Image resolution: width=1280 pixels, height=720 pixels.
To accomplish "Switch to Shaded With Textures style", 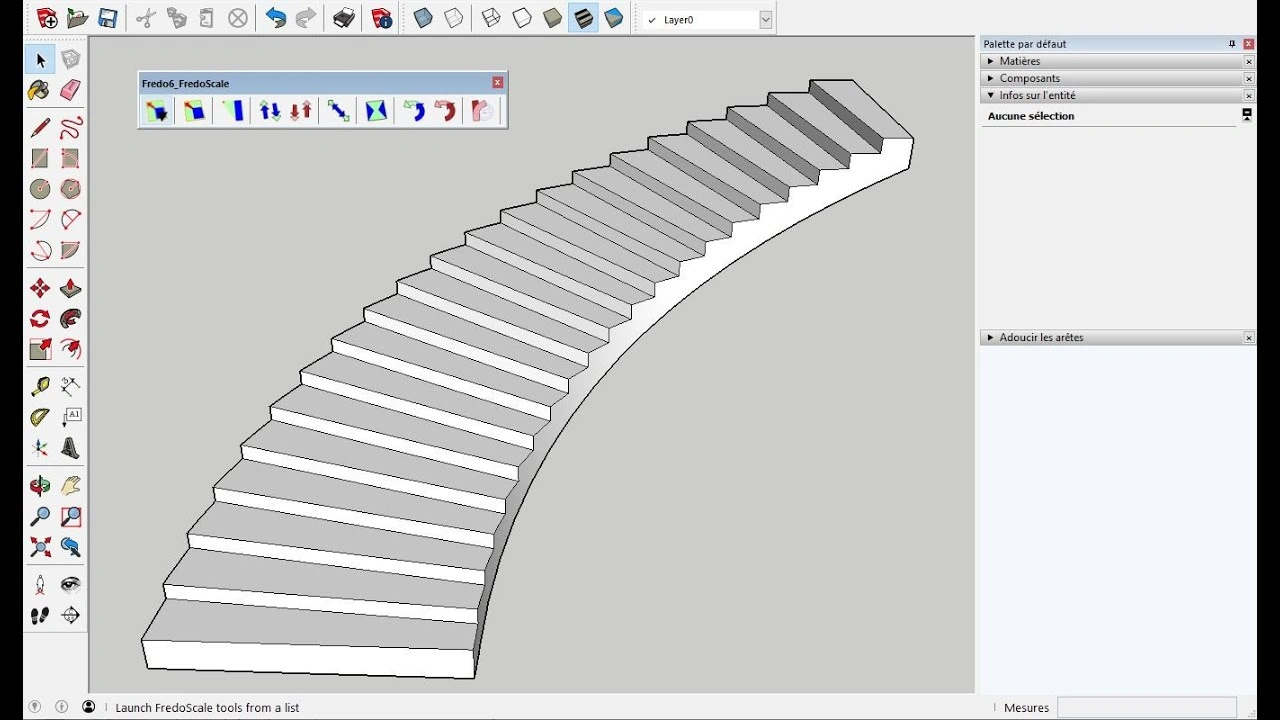I will pos(583,18).
